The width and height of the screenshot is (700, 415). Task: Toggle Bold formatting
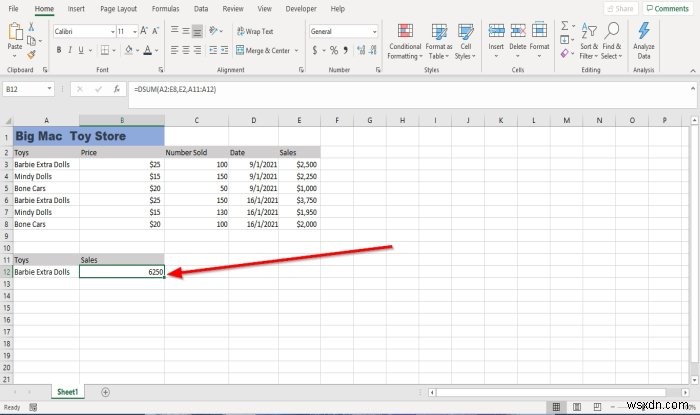click(x=59, y=50)
